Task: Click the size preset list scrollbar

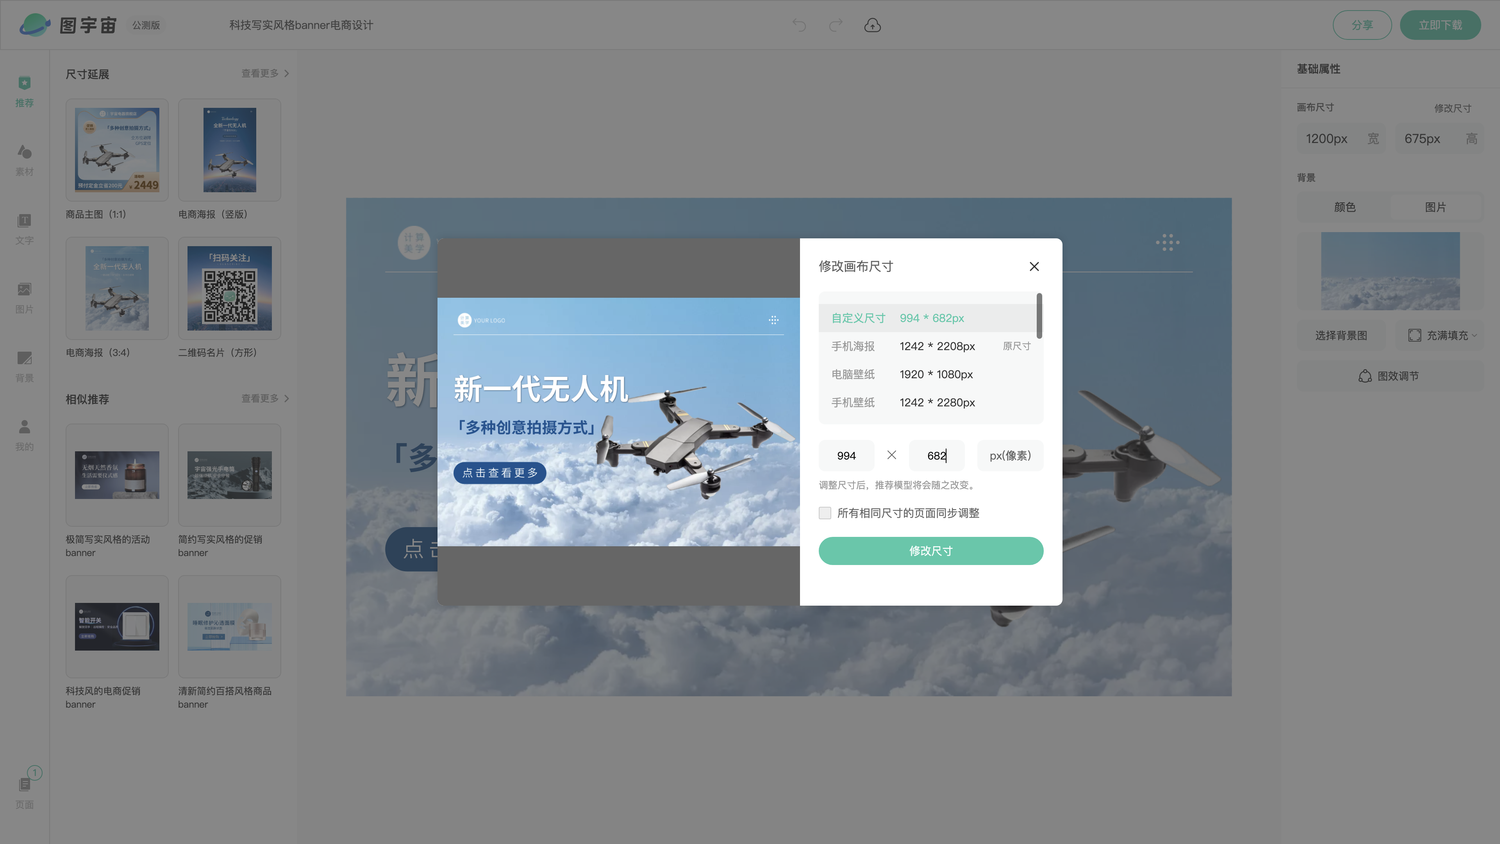Action: click(1039, 315)
